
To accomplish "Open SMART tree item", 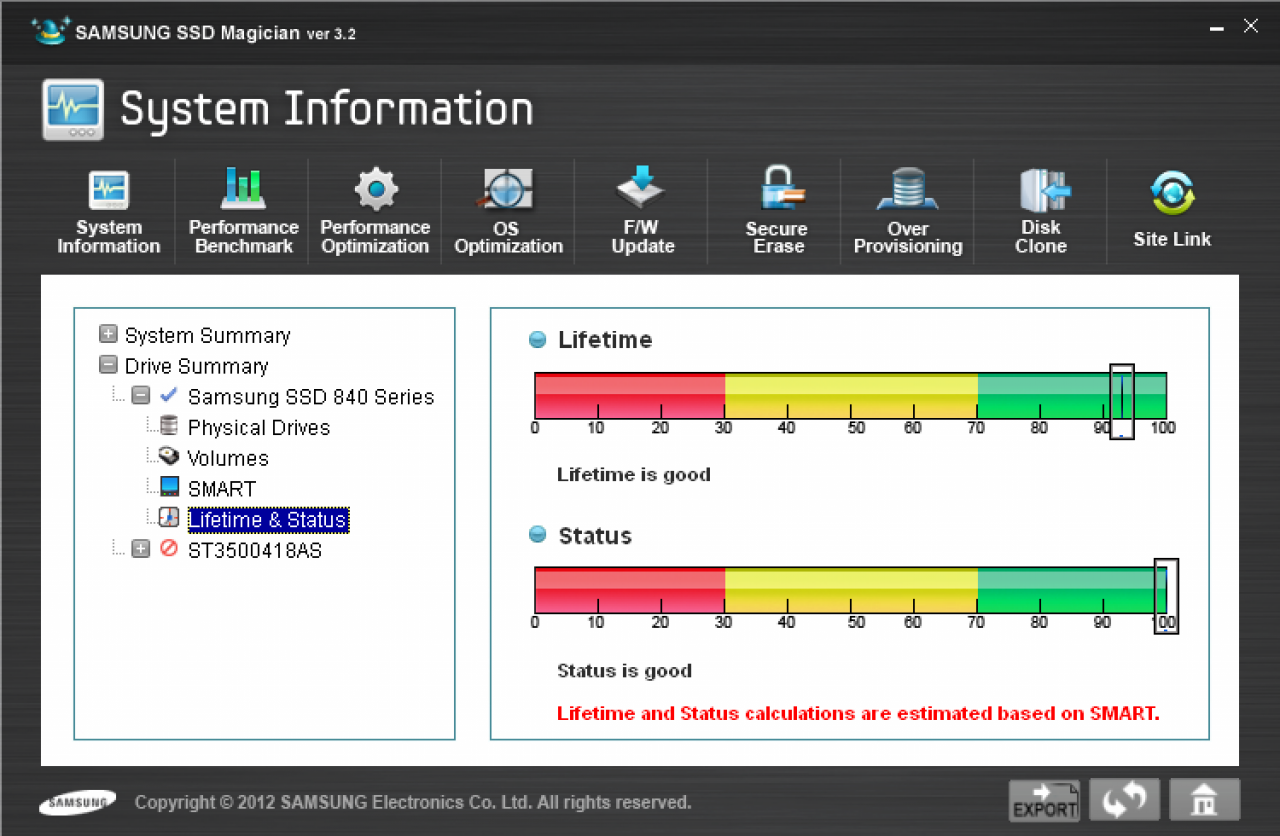I will click(222, 489).
